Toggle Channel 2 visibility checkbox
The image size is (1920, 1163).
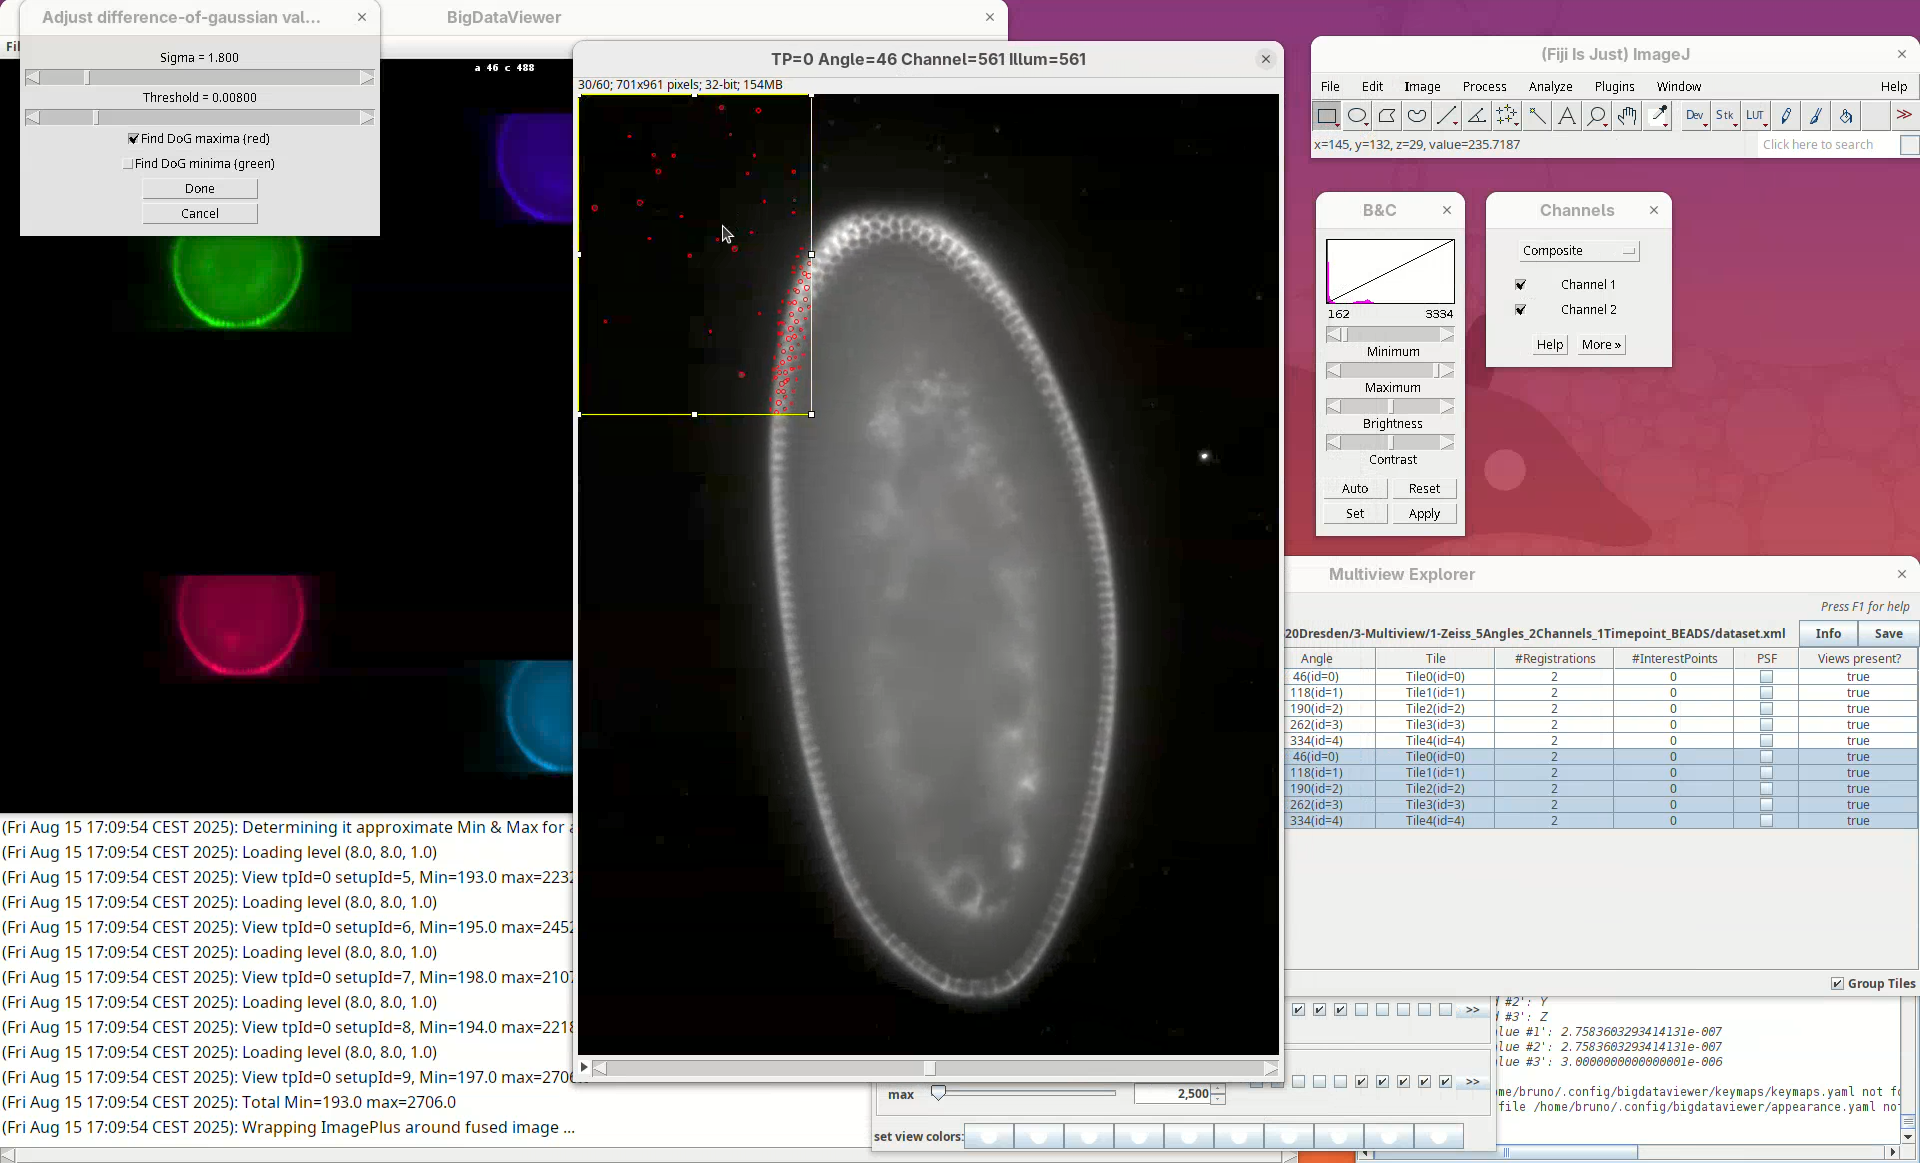point(1521,310)
